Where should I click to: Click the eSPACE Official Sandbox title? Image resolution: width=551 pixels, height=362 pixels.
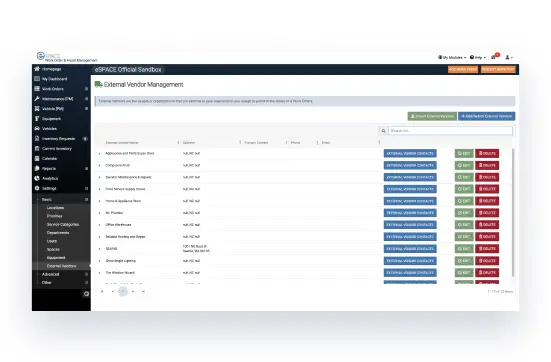click(128, 70)
